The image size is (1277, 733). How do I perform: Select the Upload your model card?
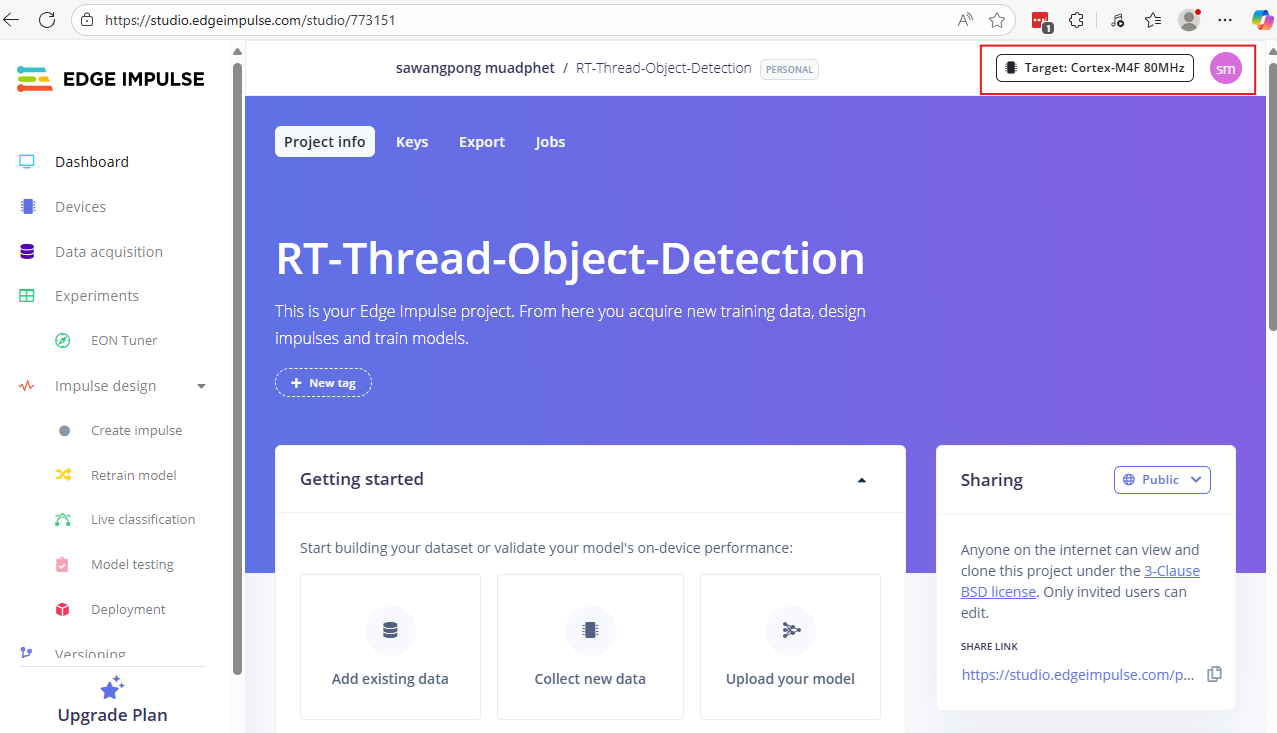[x=790, y=646]
